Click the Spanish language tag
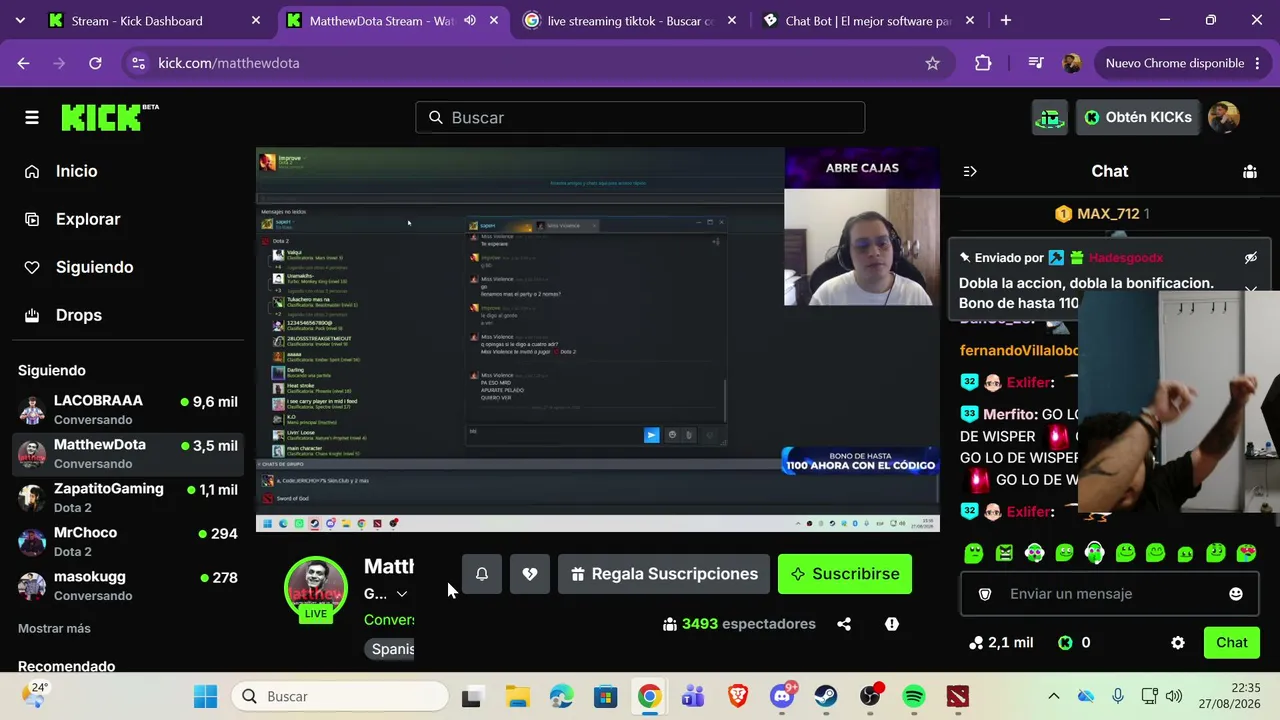 [x=391, y=649]
